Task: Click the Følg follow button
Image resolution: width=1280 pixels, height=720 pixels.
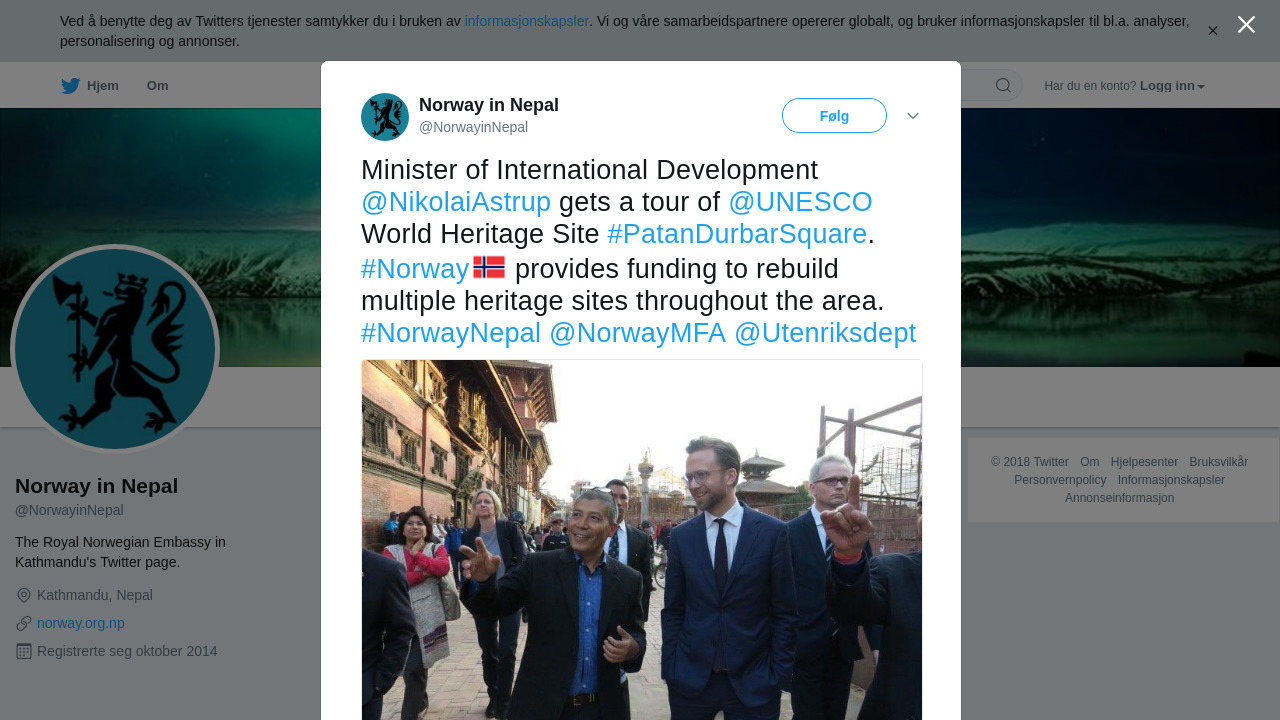Action: [834, 116]
